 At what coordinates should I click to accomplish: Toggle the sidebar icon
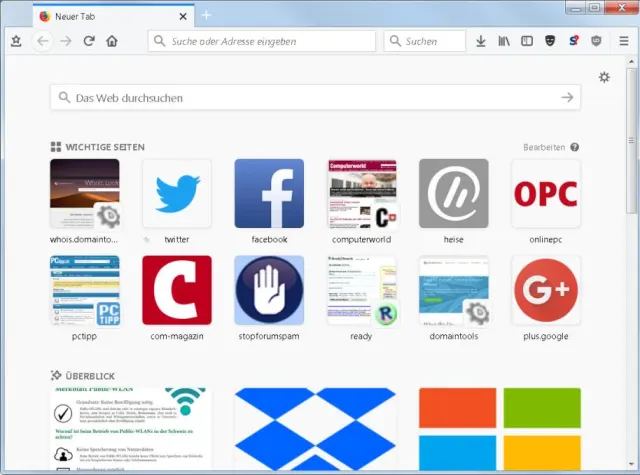tap(527, 41)
